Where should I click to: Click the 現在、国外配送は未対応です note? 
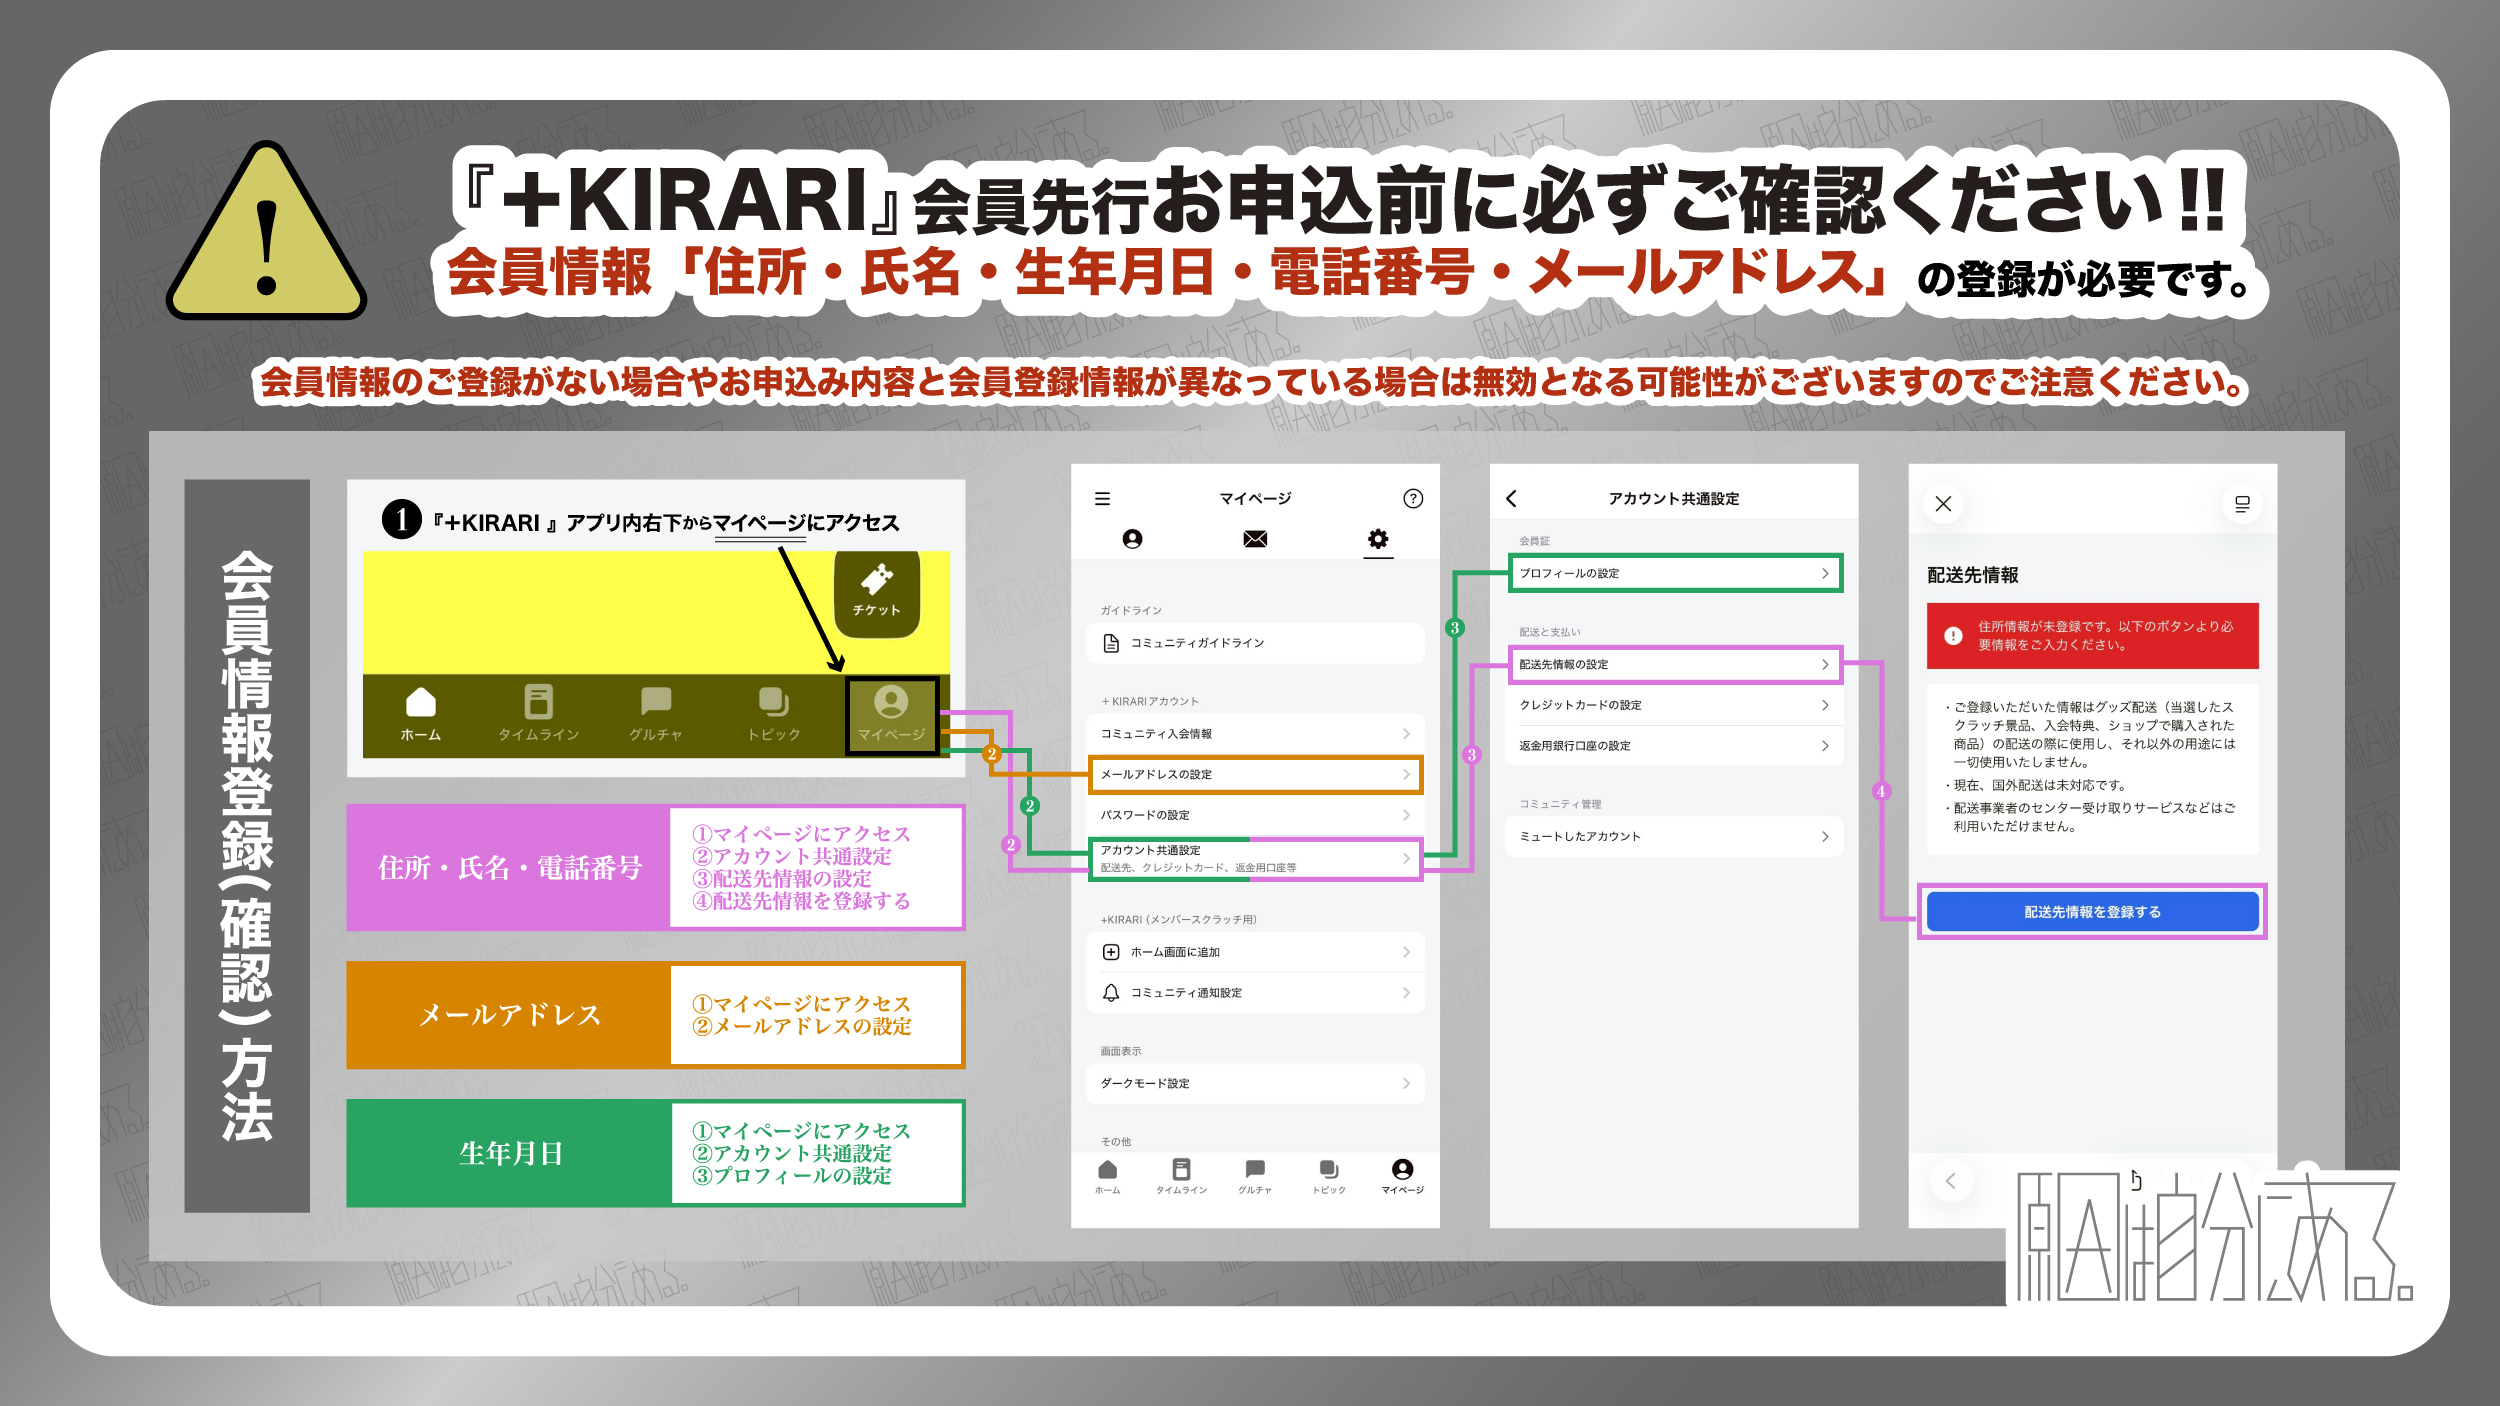(x=2040, y=785)
